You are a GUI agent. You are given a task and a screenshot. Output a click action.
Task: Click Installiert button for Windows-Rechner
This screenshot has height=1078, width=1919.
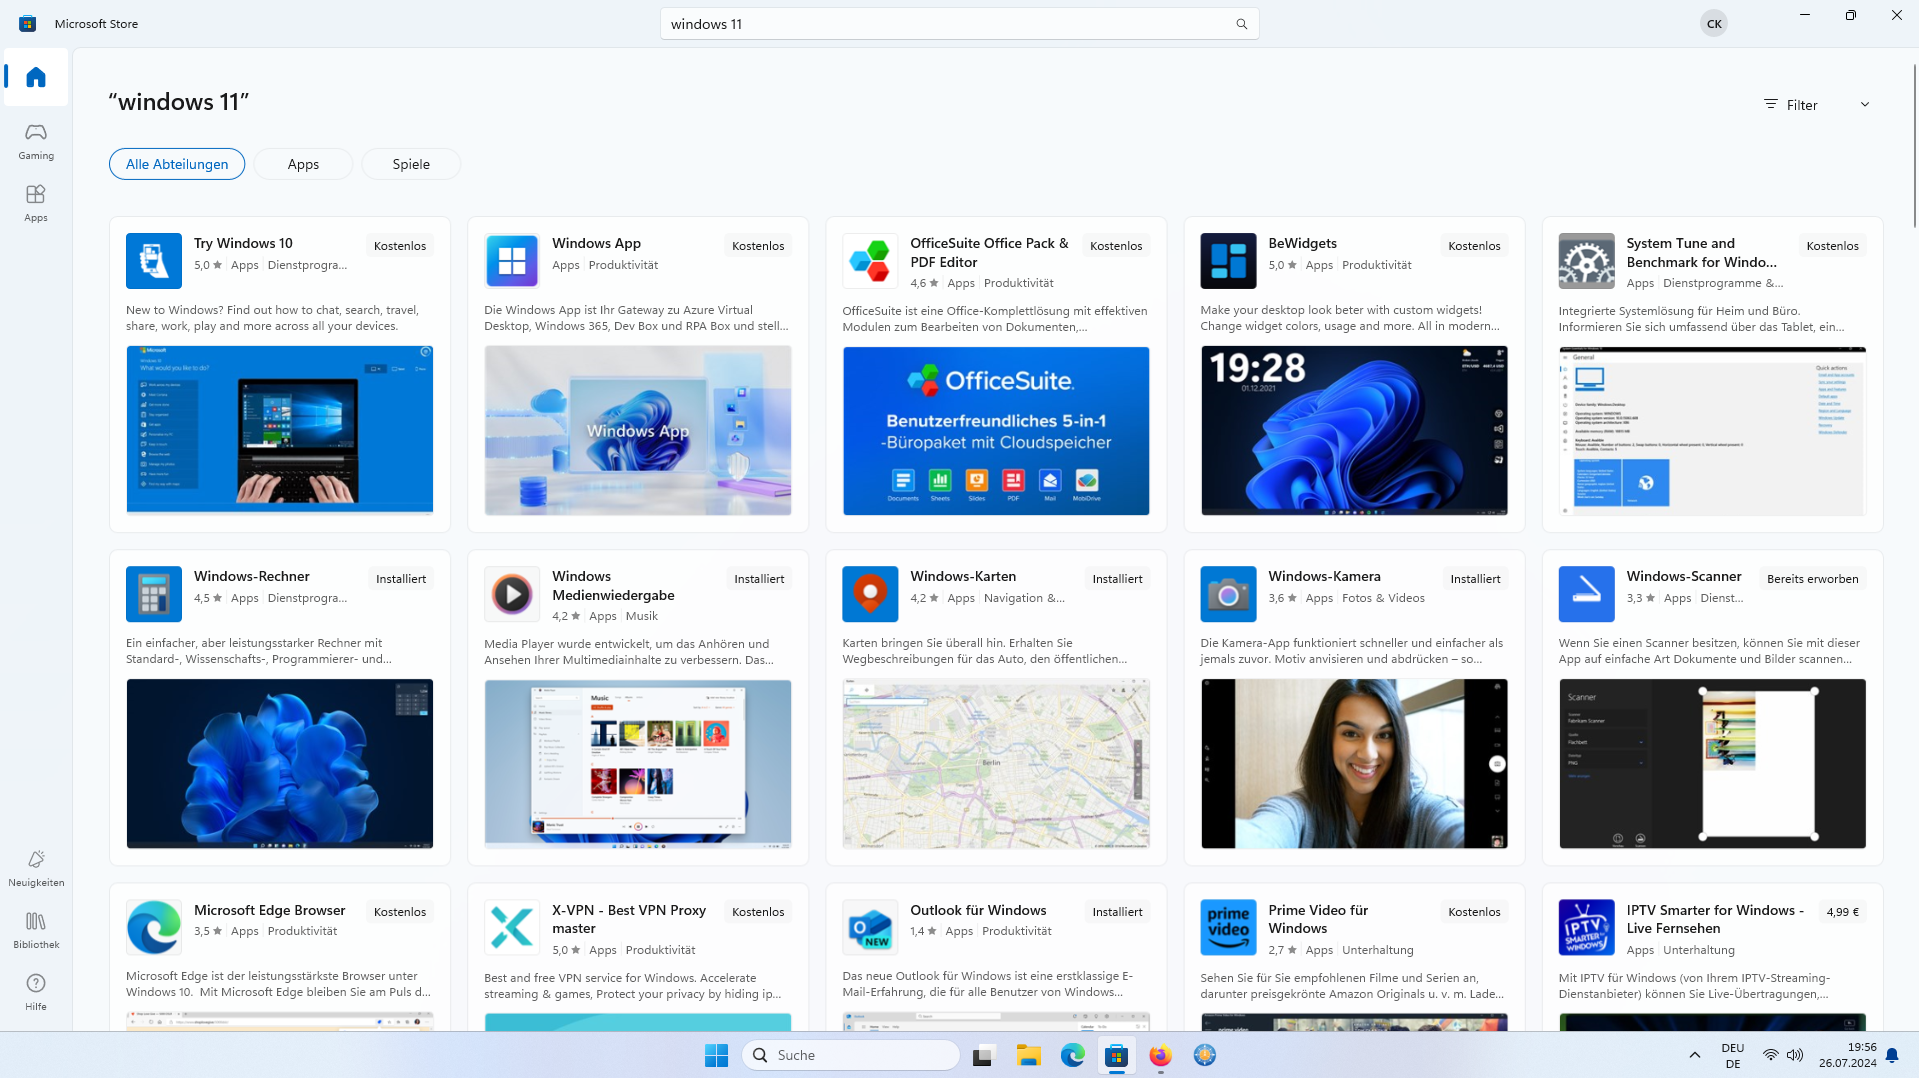tap(401, 579)
